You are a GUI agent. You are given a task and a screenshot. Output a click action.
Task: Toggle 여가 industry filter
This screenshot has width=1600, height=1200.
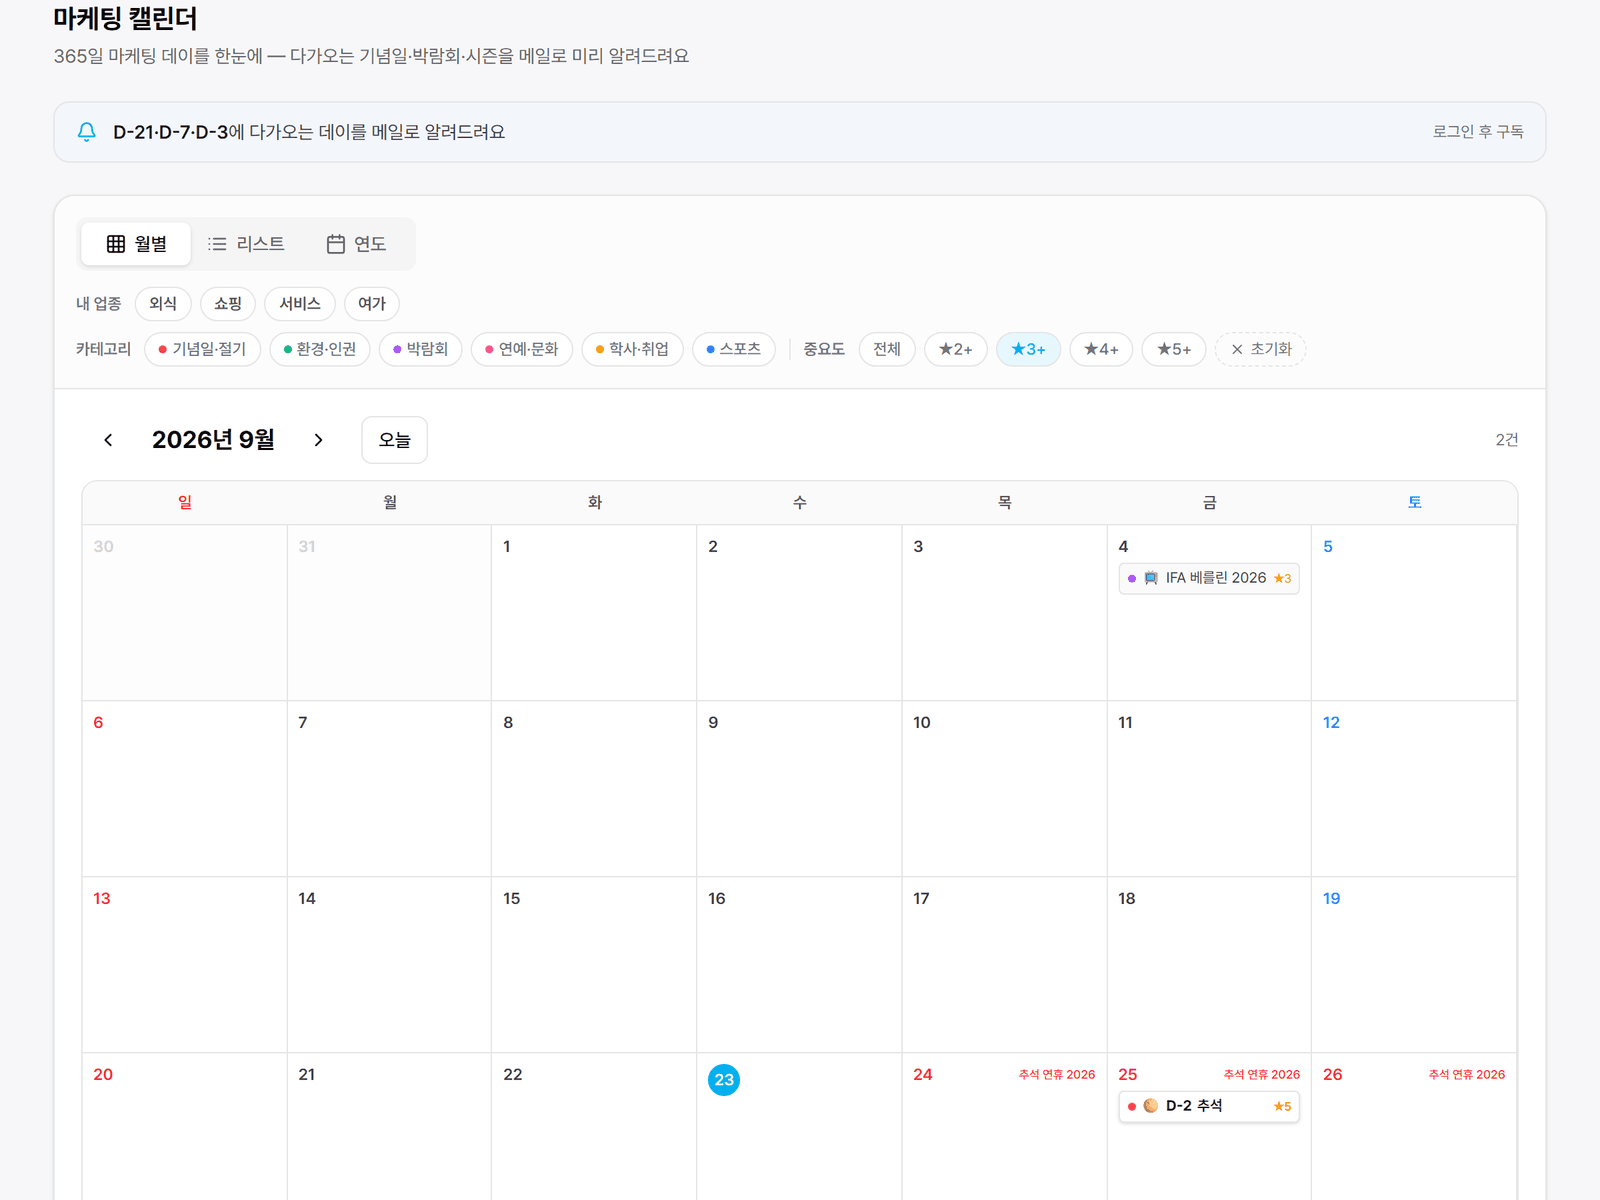(x=372, y=304)
